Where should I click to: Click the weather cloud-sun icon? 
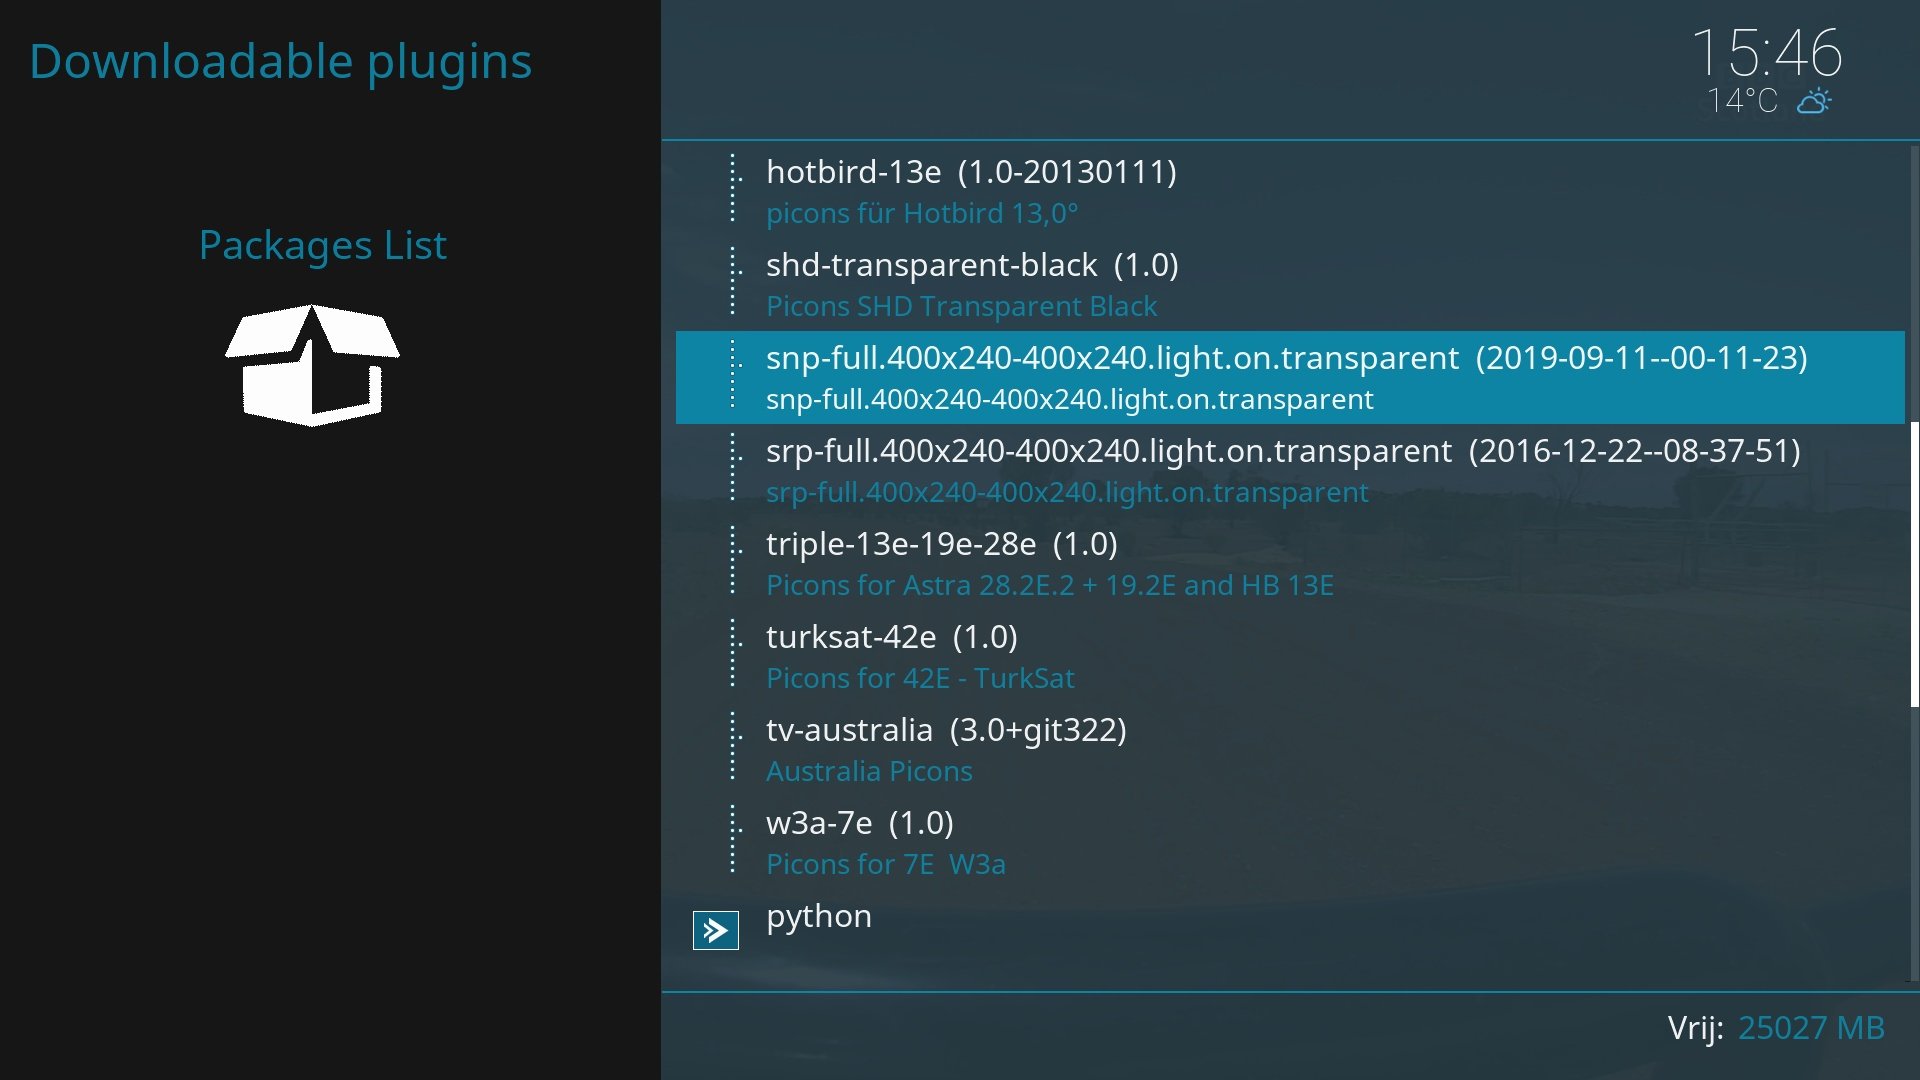tap(1814, 101)
